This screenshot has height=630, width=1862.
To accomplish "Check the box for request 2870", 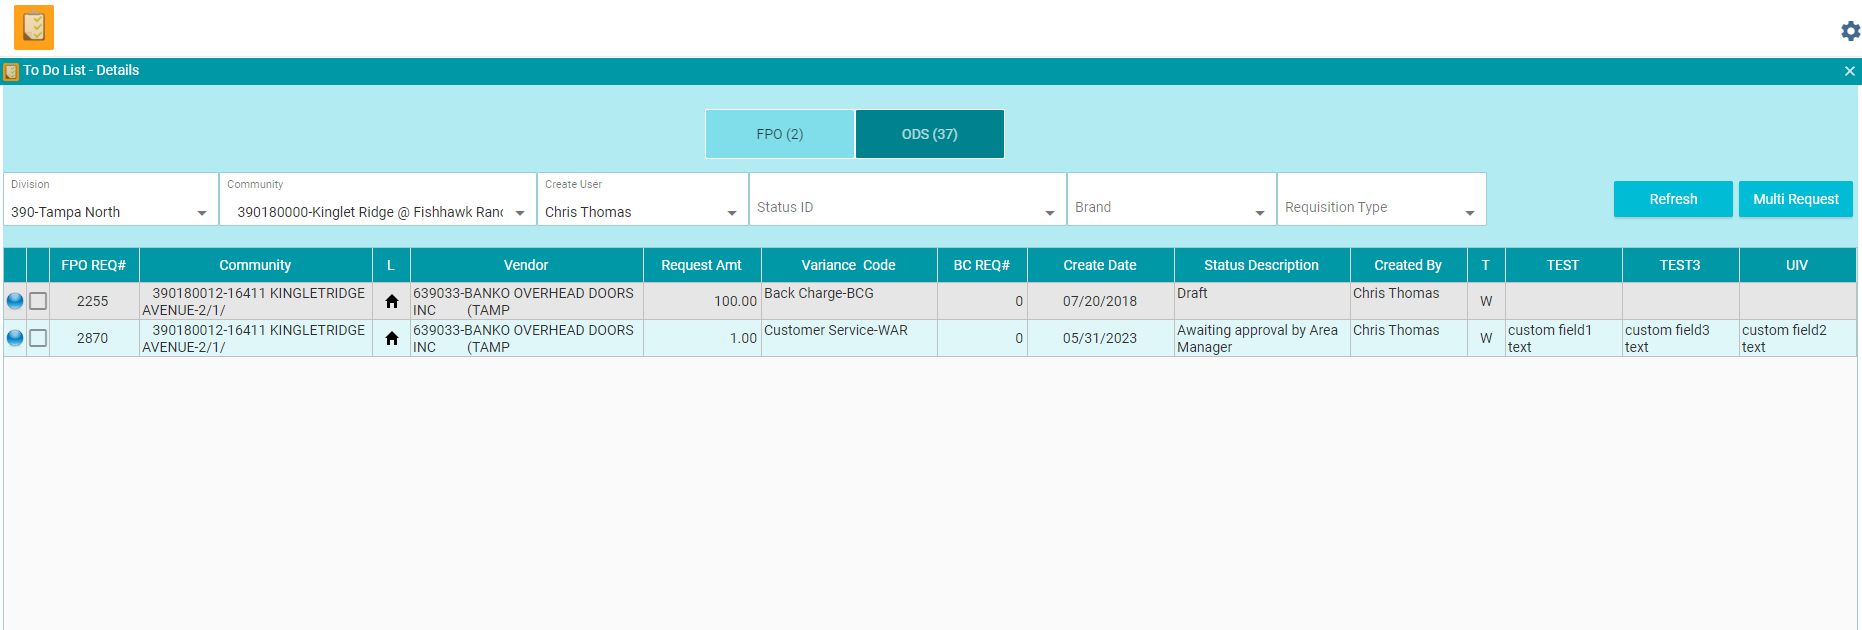I will [x=38, y=338].
